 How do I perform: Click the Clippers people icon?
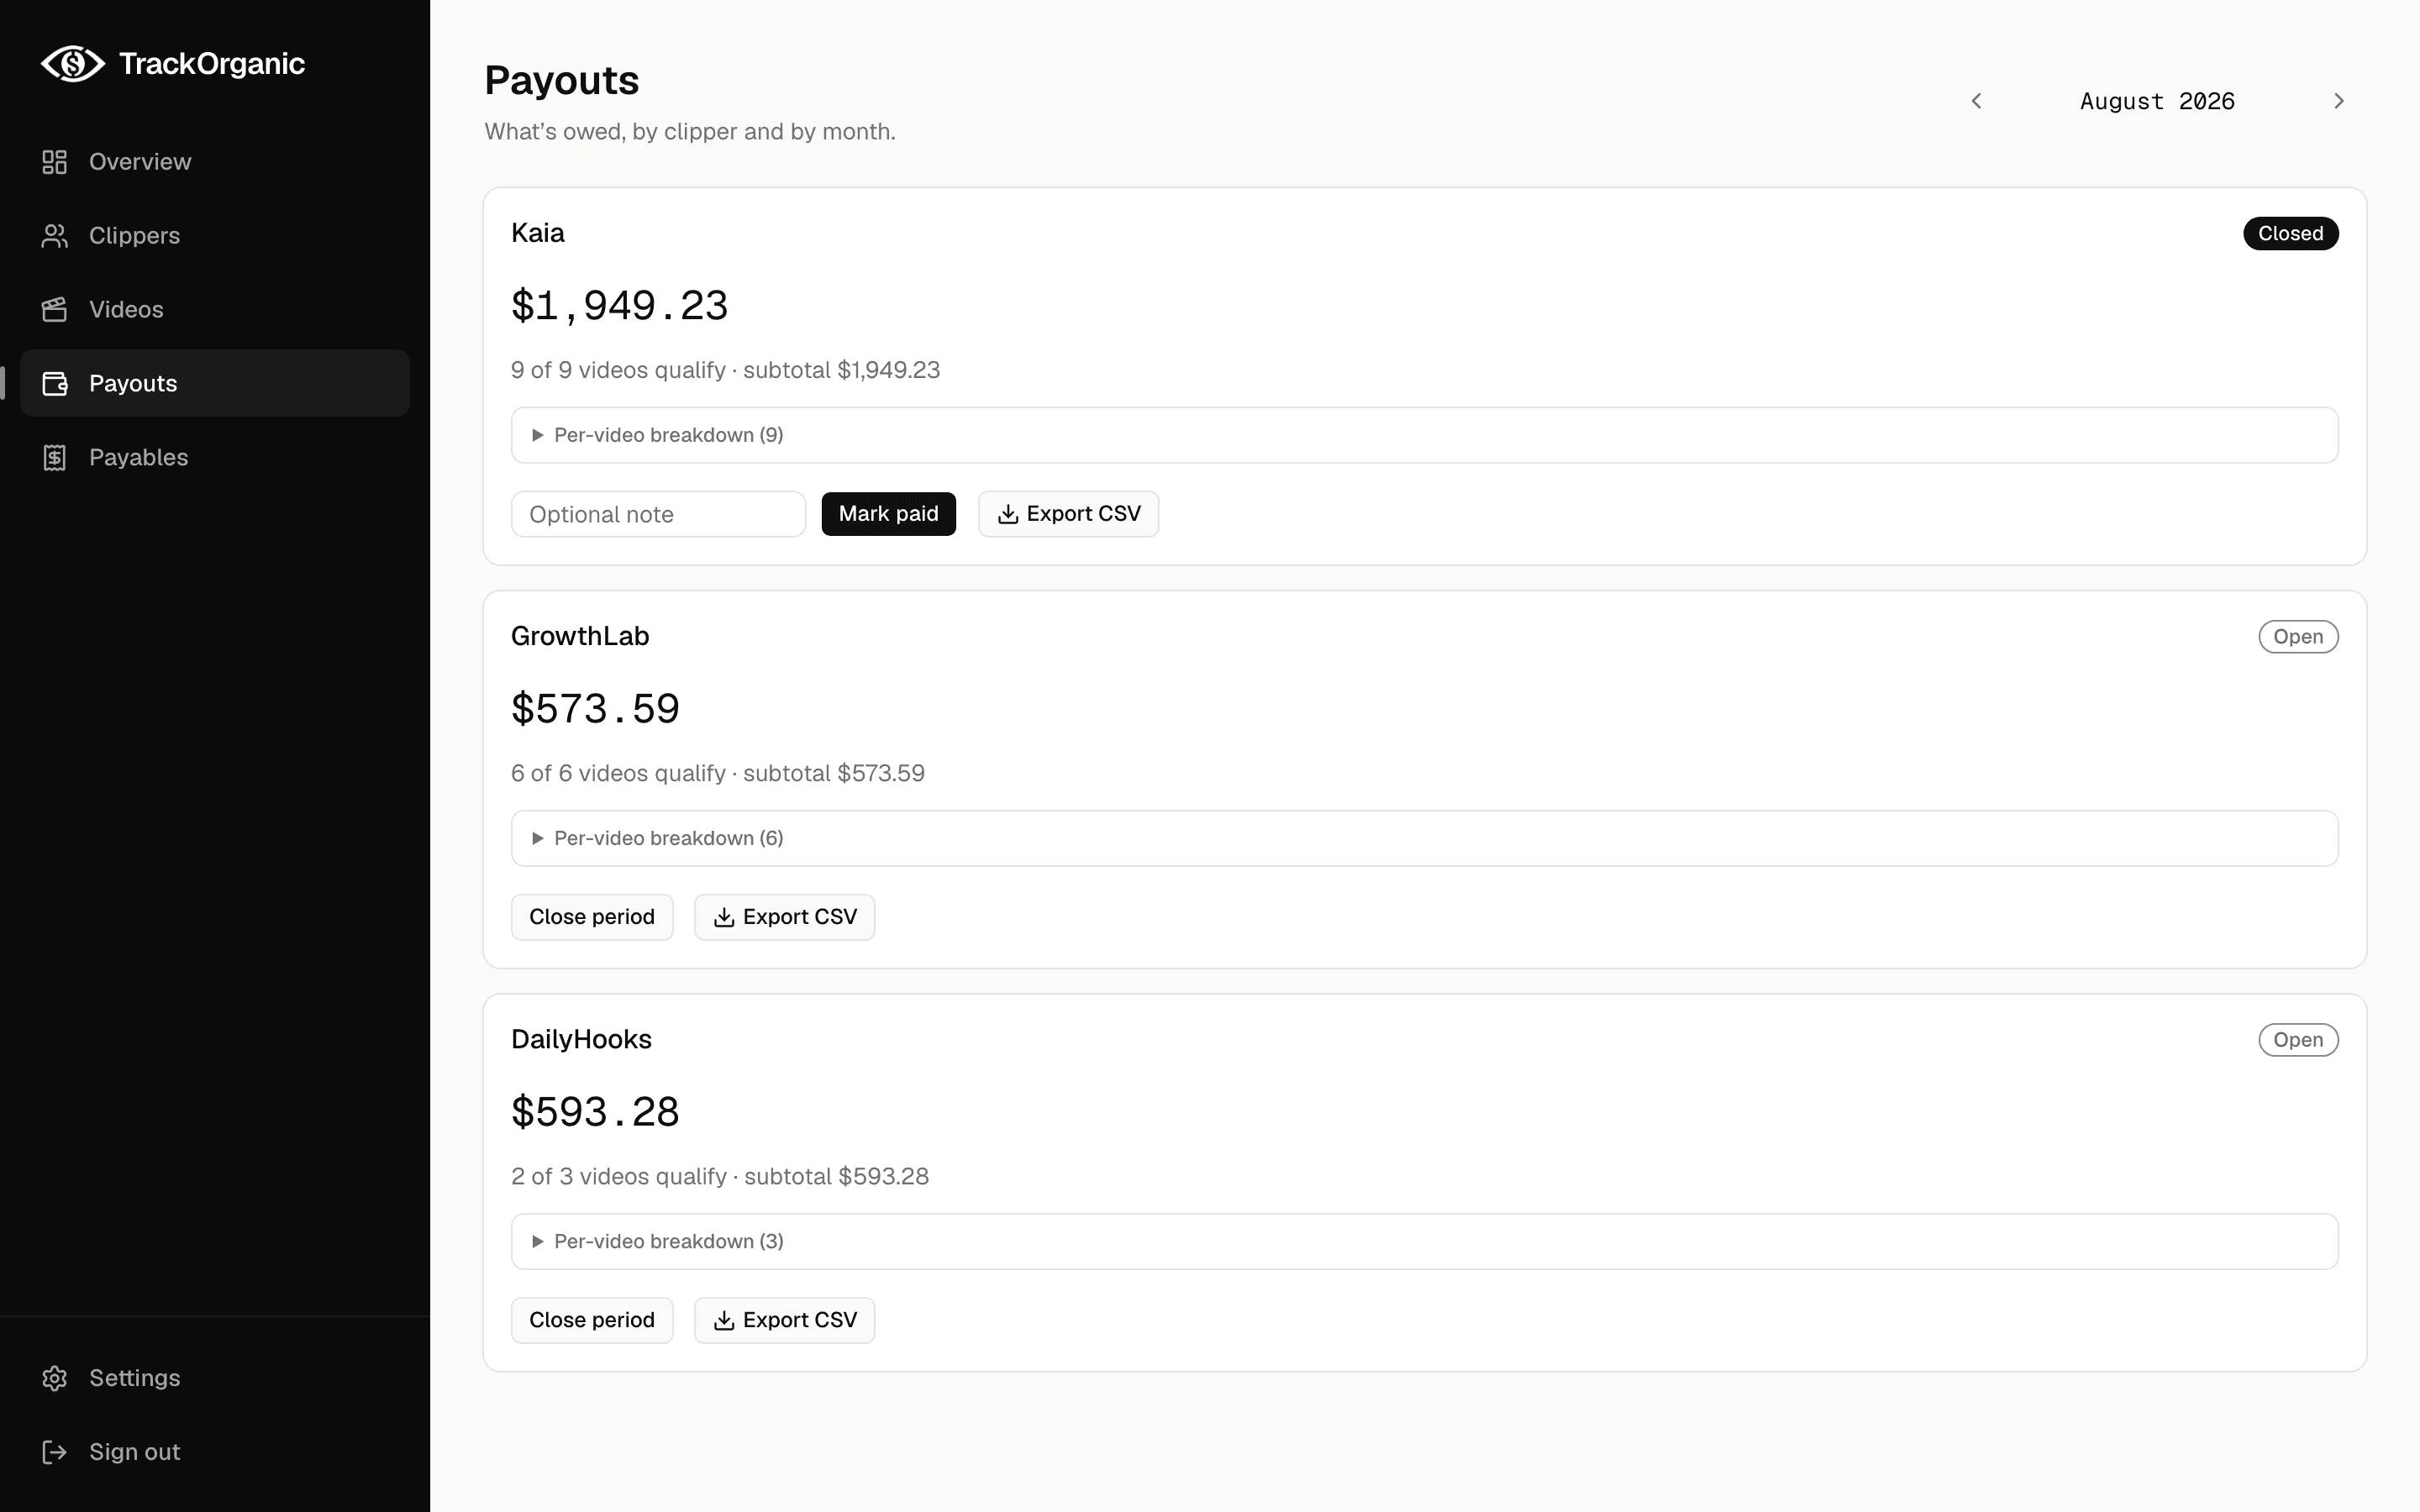pyautogui.click(x=55, y=236)
